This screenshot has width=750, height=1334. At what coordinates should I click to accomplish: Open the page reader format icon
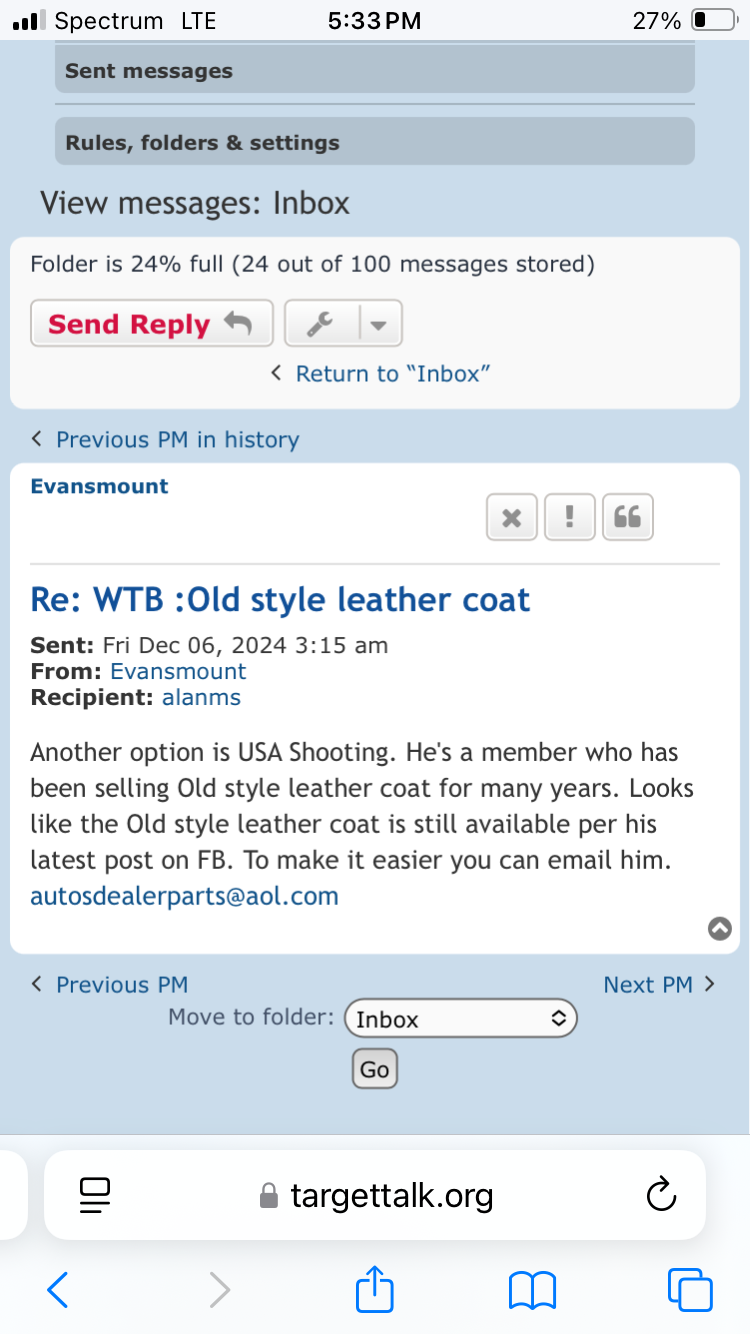point(95,1195)
